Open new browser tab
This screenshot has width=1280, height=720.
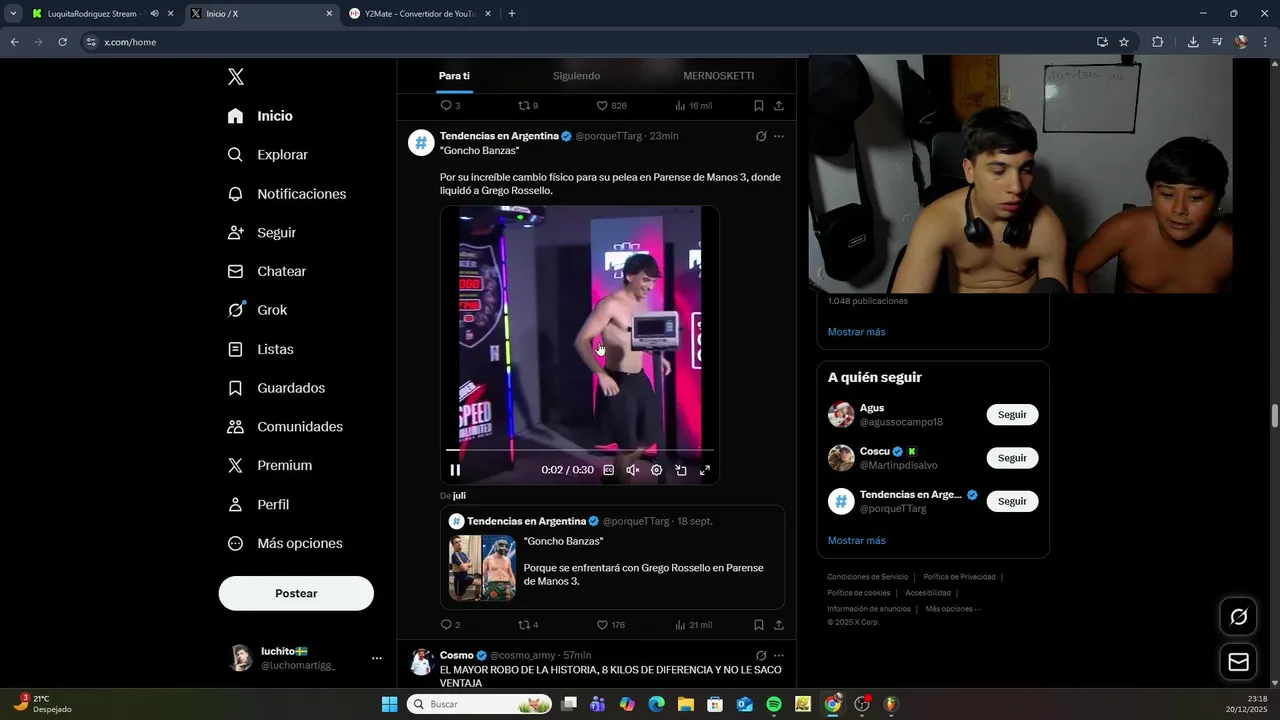point(512,14)
